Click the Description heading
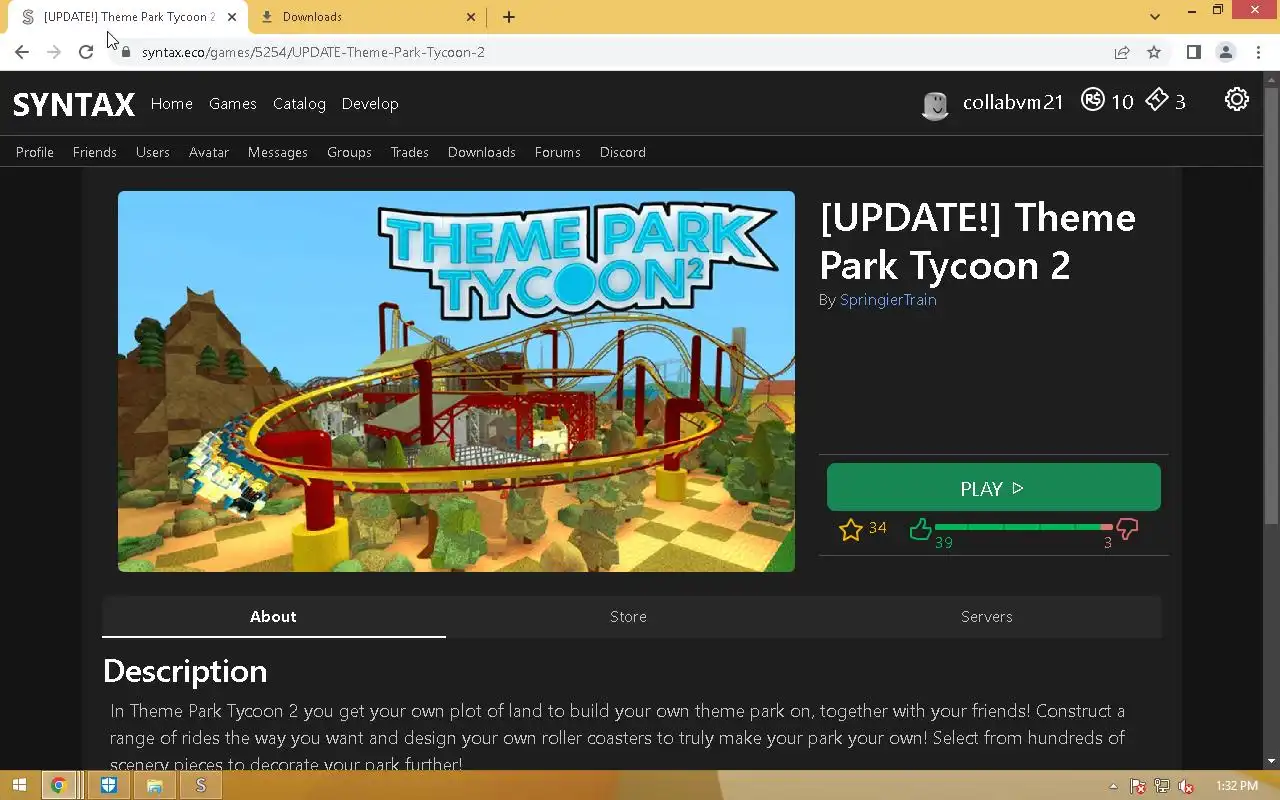 pos(185,671)
